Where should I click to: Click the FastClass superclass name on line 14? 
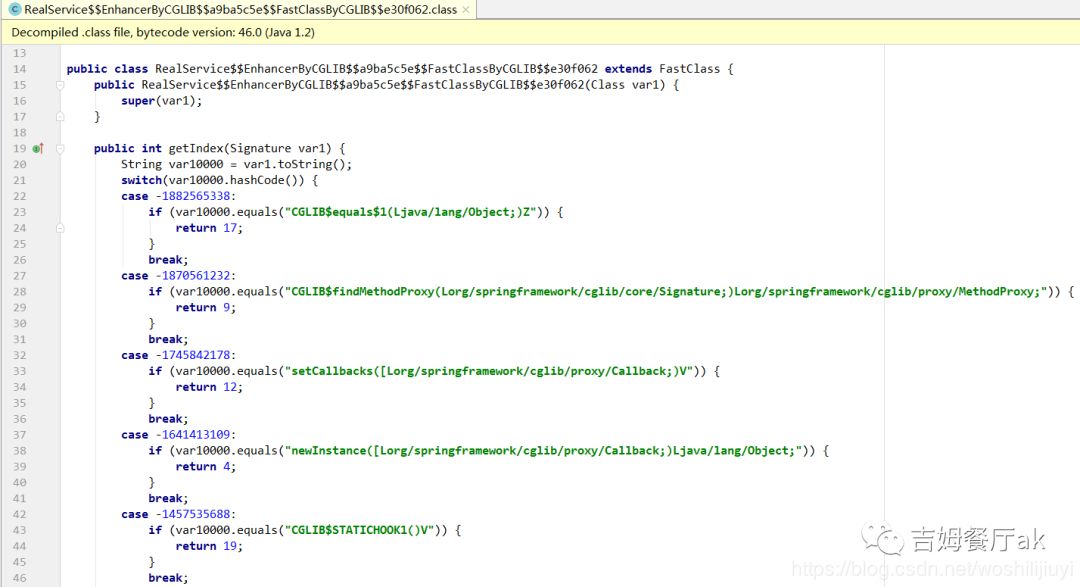point(689,69)
